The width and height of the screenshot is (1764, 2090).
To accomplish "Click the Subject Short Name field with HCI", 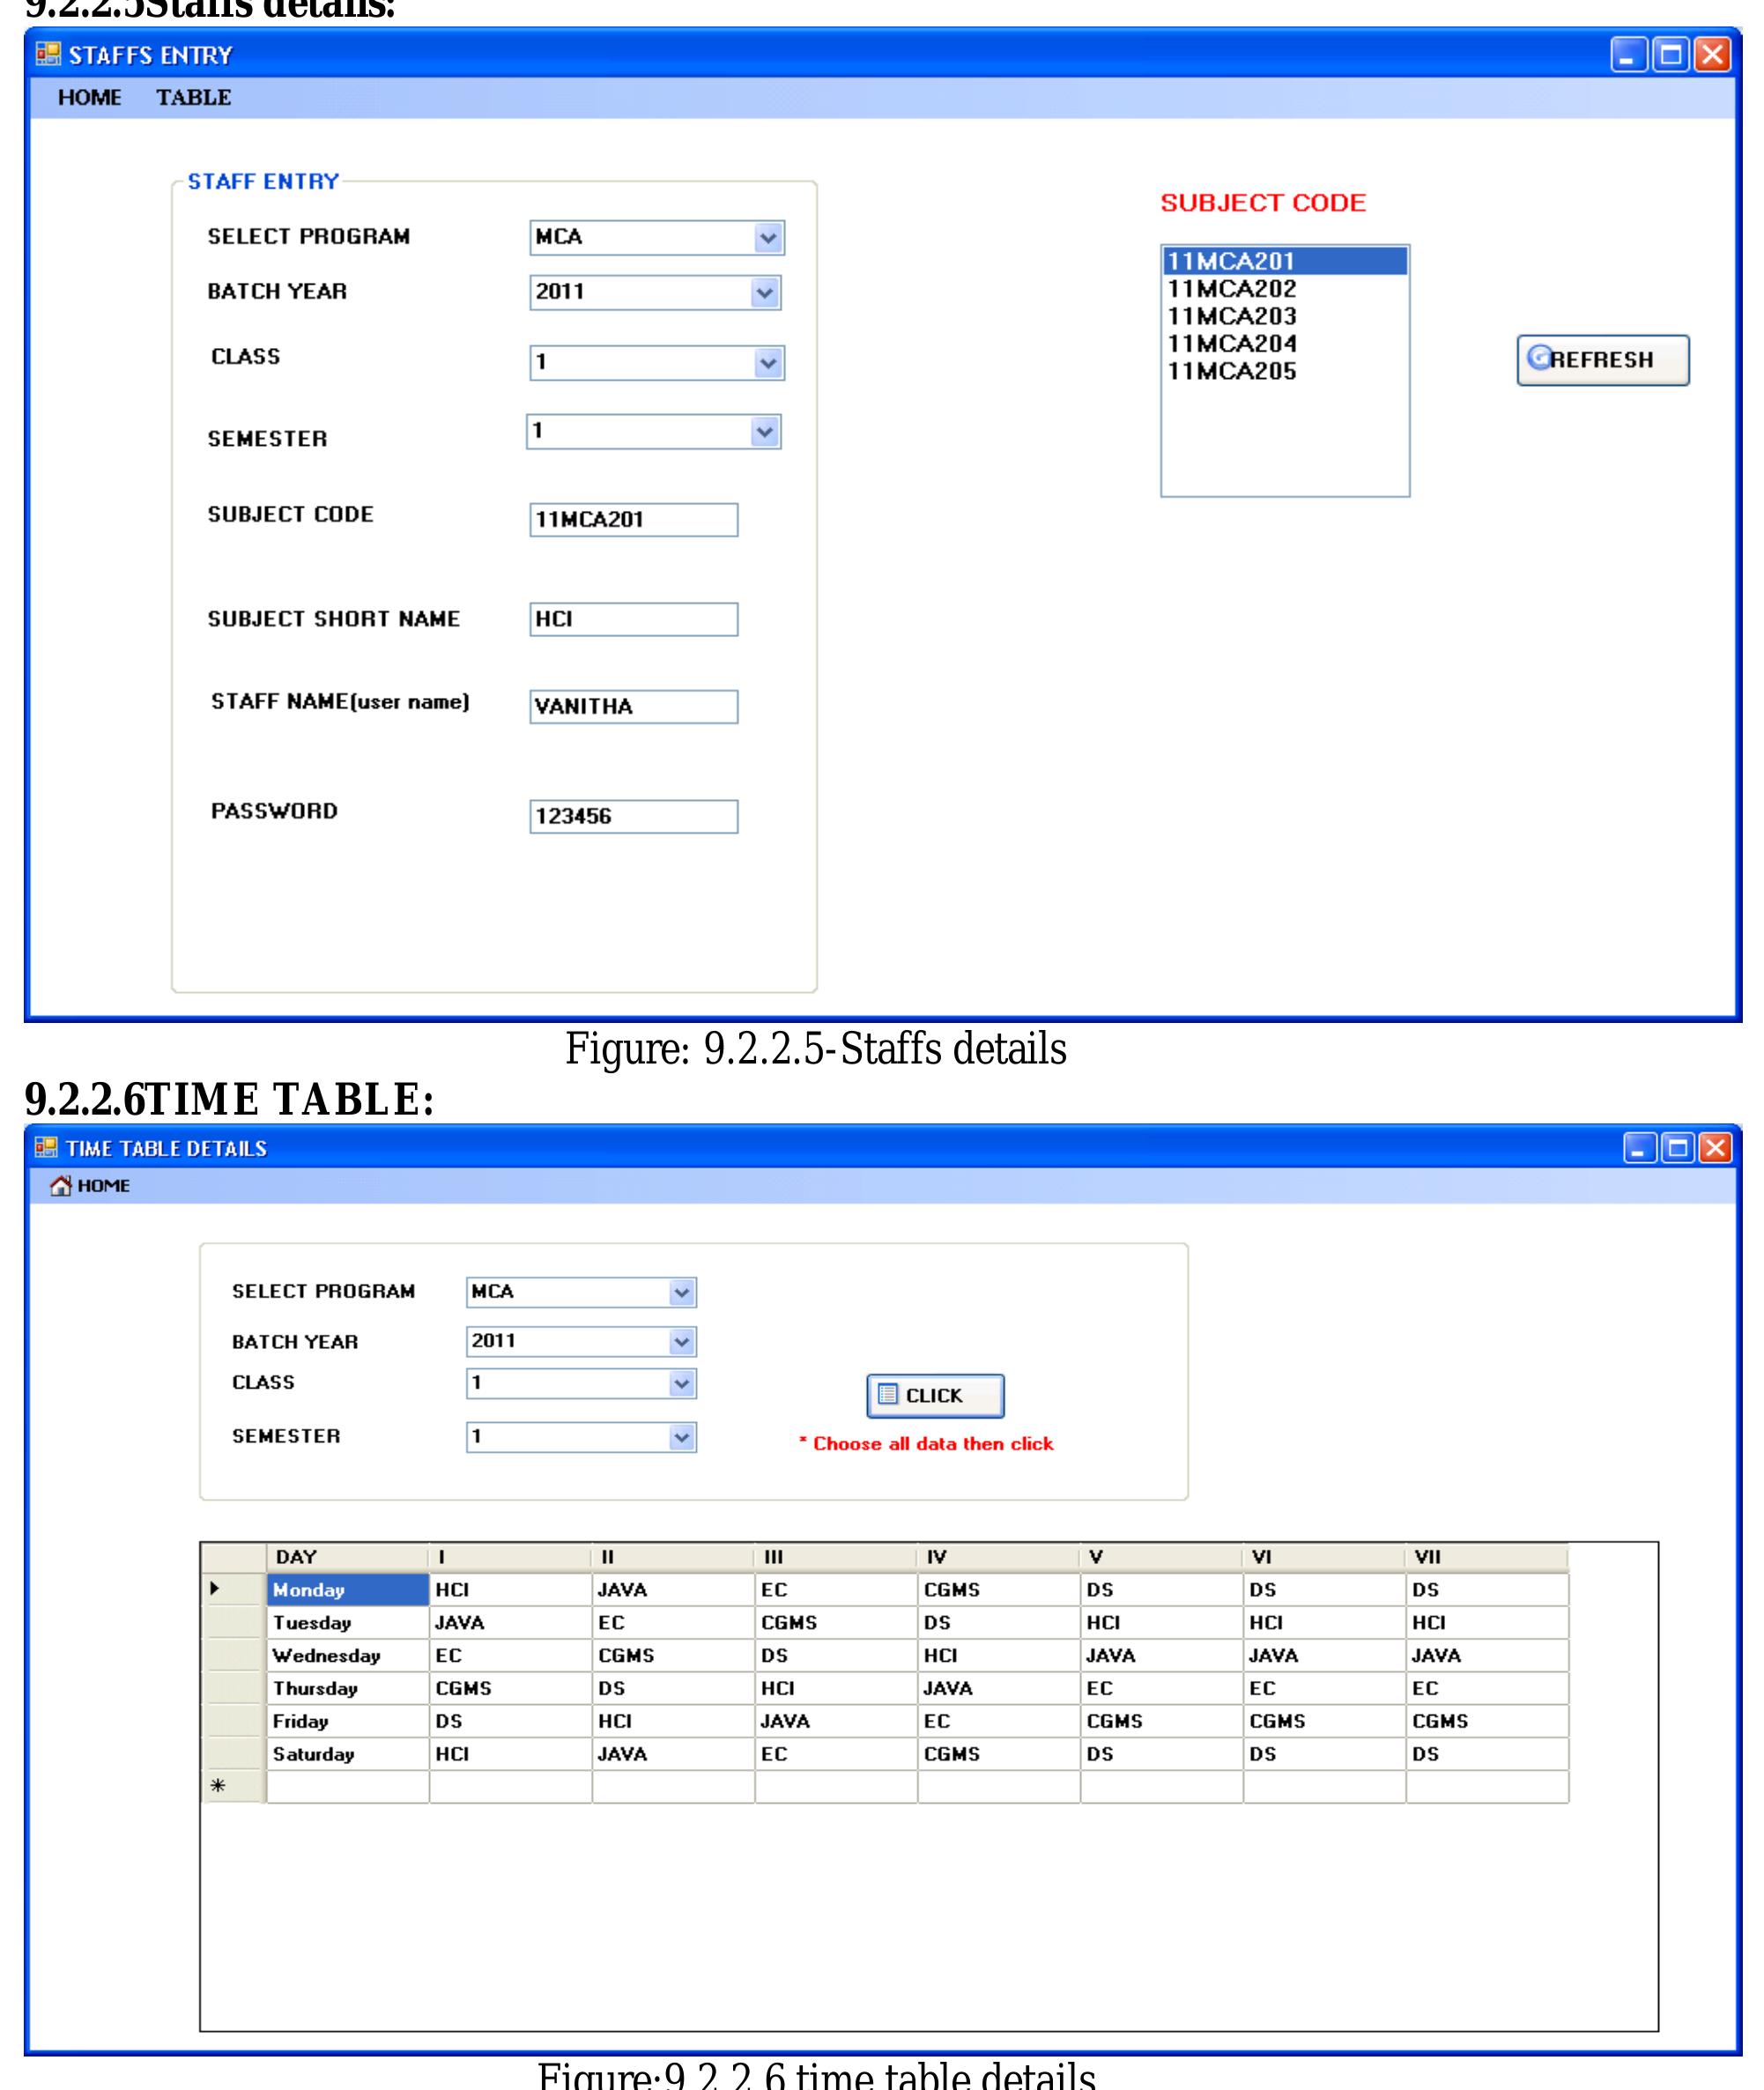I will (634, 619).
